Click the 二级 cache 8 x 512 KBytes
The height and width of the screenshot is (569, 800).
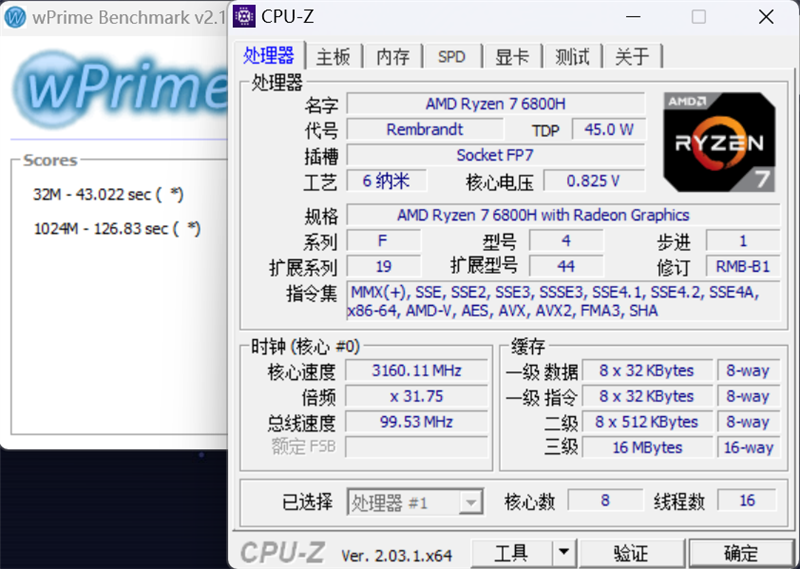tap(647, 422)
